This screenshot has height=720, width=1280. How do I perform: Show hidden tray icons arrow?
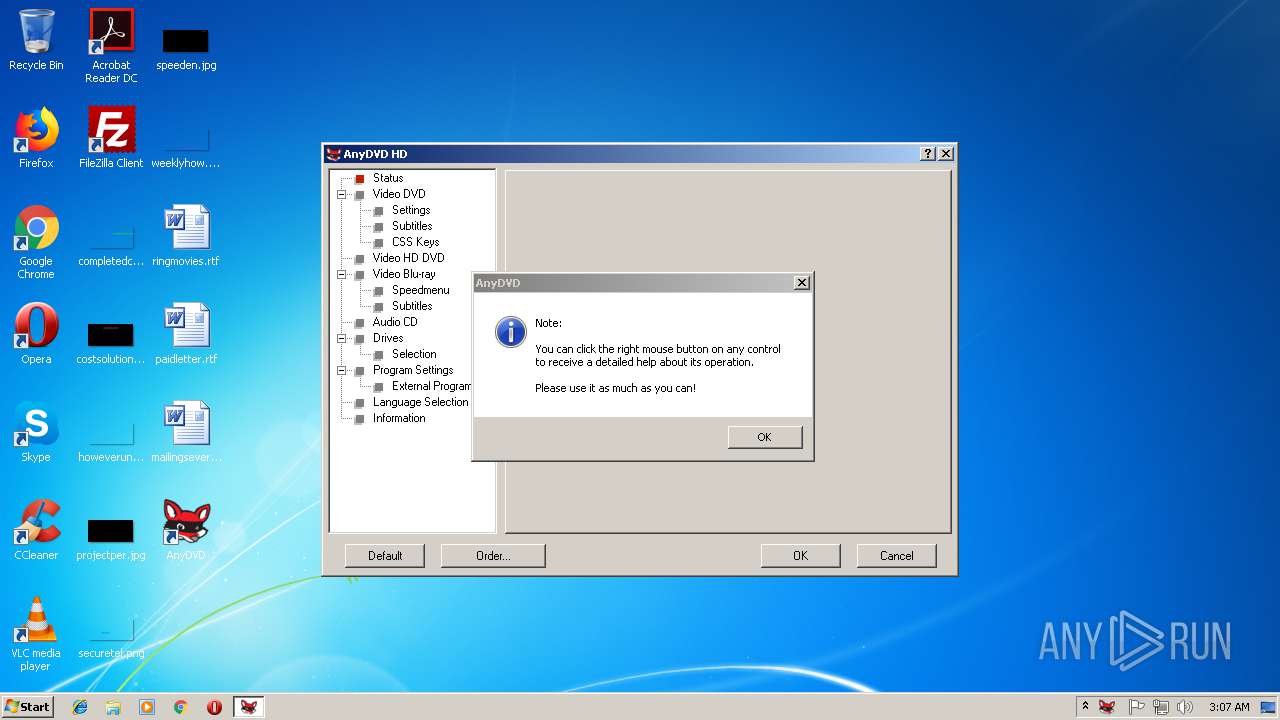click(1085, 706)
